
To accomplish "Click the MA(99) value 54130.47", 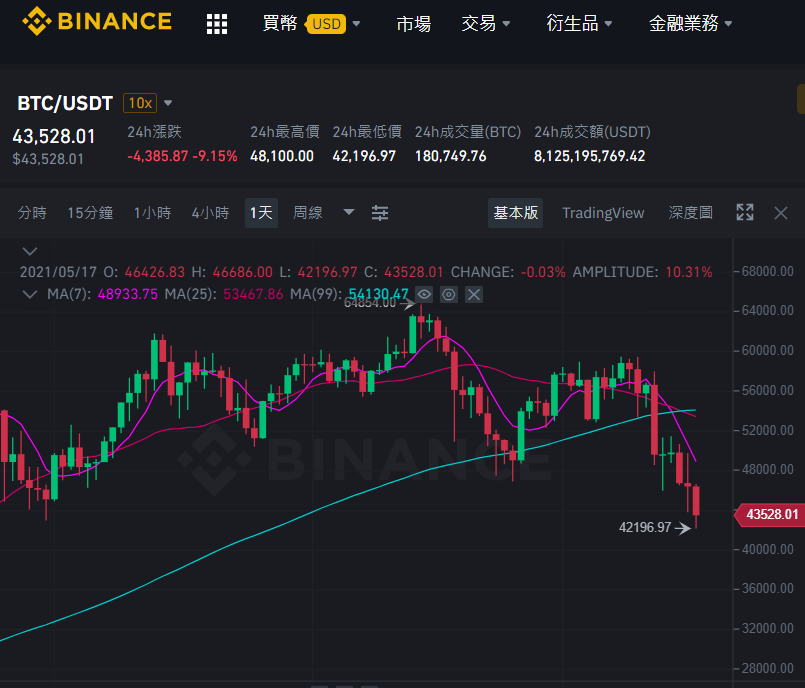I will click(378, 294).
